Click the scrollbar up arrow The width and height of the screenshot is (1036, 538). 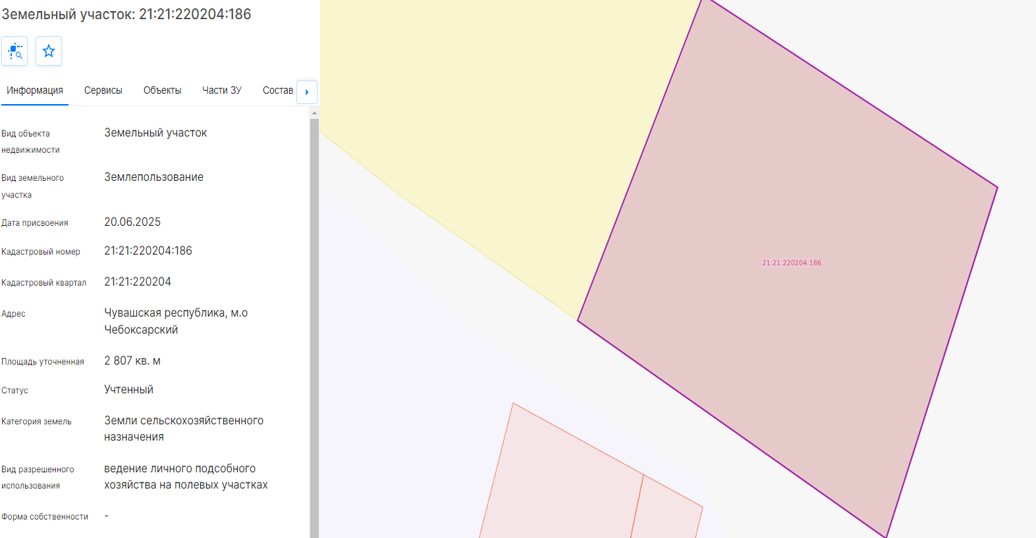314,113
